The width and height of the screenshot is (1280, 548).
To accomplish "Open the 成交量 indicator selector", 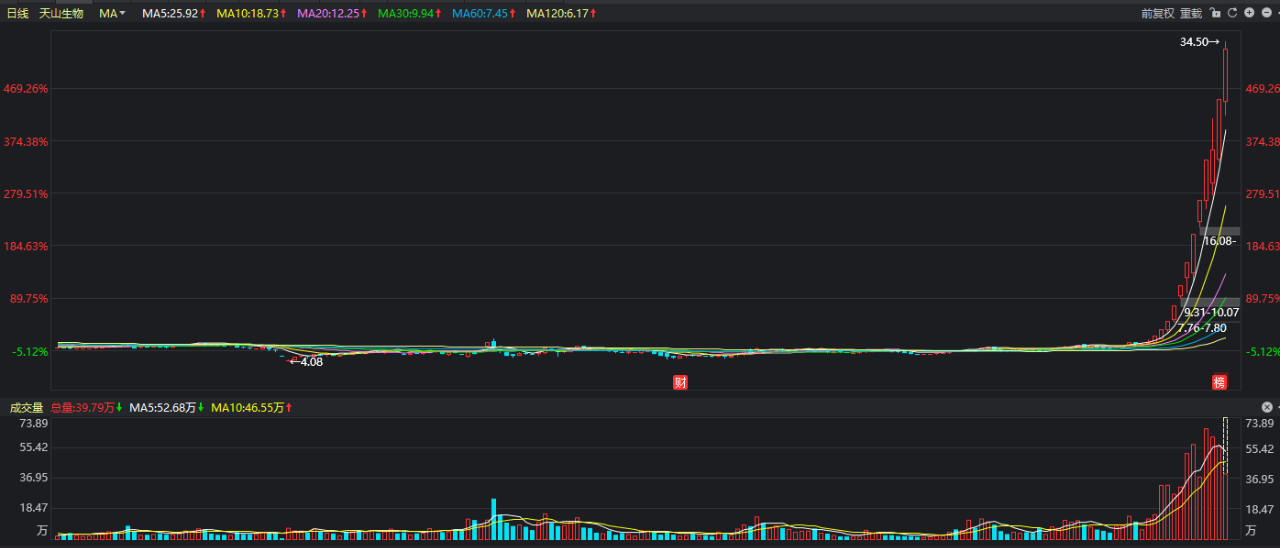I will pos(26,407).
